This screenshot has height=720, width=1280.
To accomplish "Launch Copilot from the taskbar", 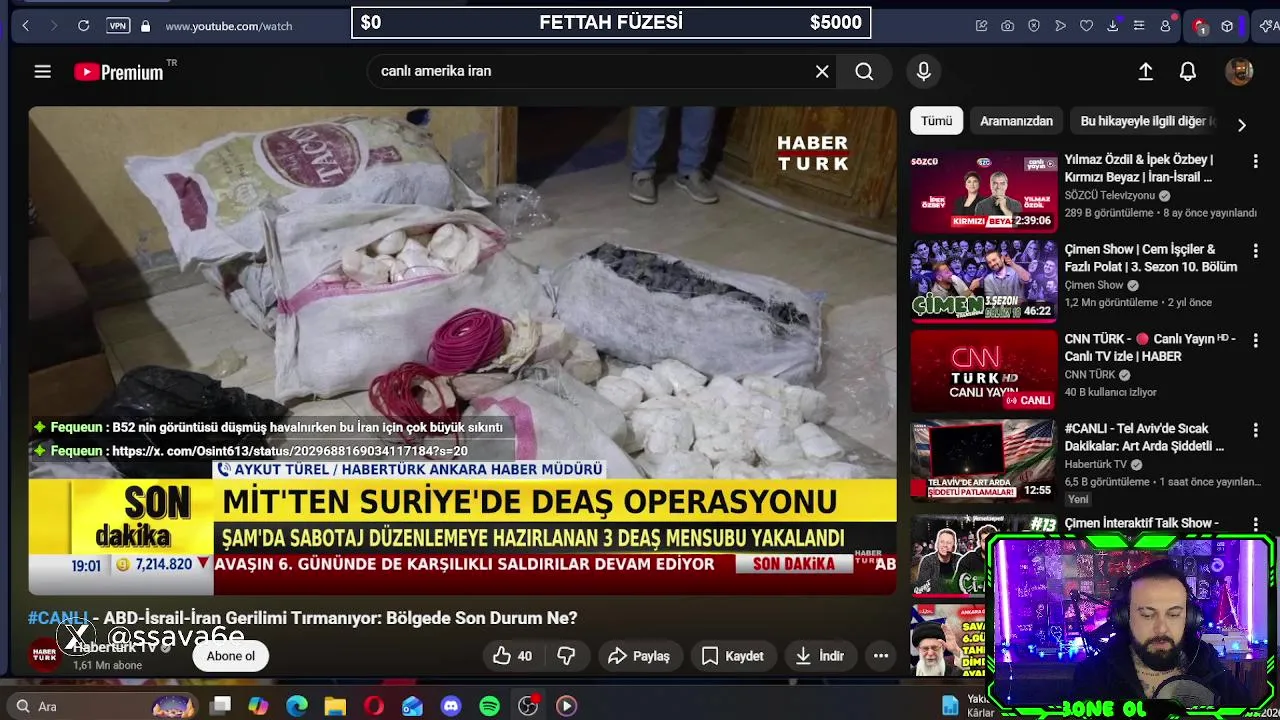I will coord(258,706).
